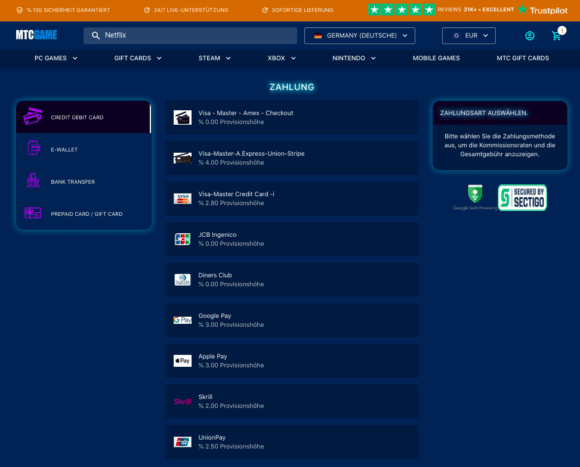Choose Visa-Master Credit Card -i payment

pos(292,199)
